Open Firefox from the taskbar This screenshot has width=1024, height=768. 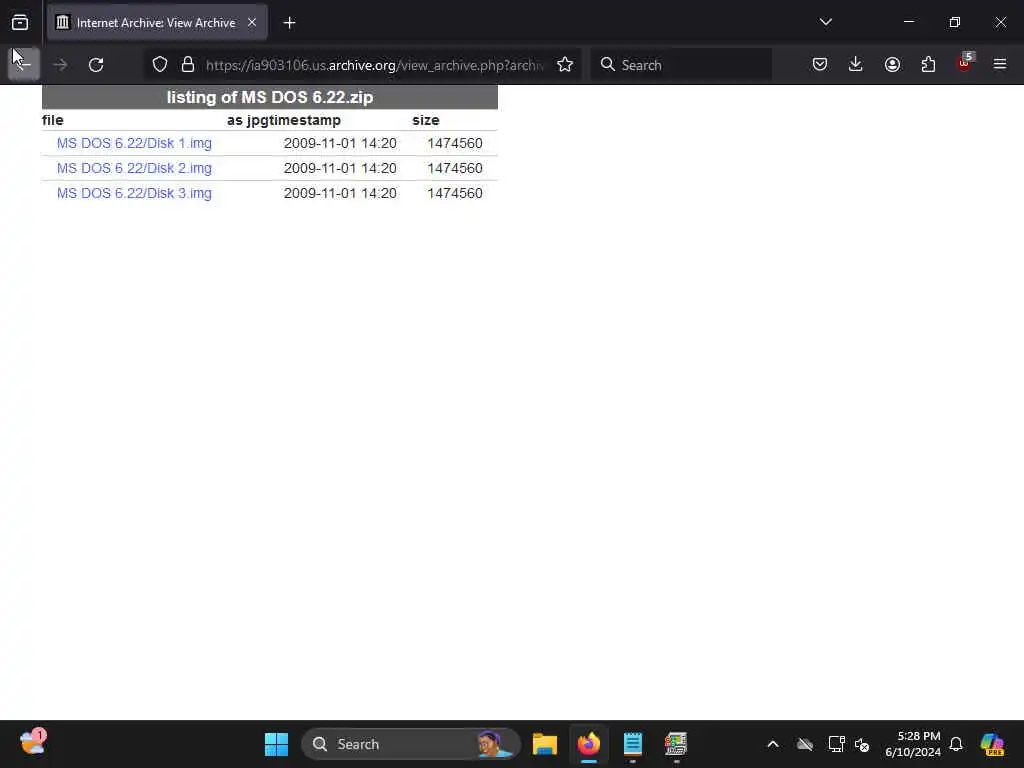pyautogui.click(x=589, y=744)
